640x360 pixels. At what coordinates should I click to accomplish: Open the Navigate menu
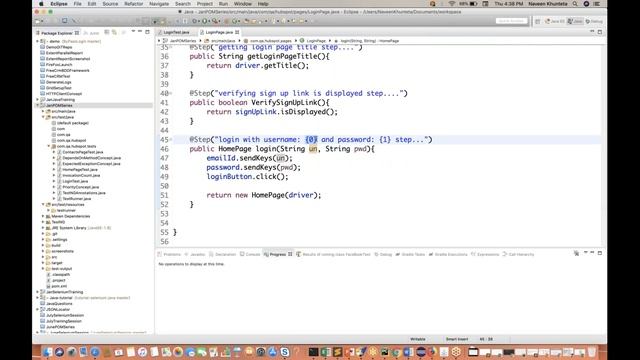point(159,4)
